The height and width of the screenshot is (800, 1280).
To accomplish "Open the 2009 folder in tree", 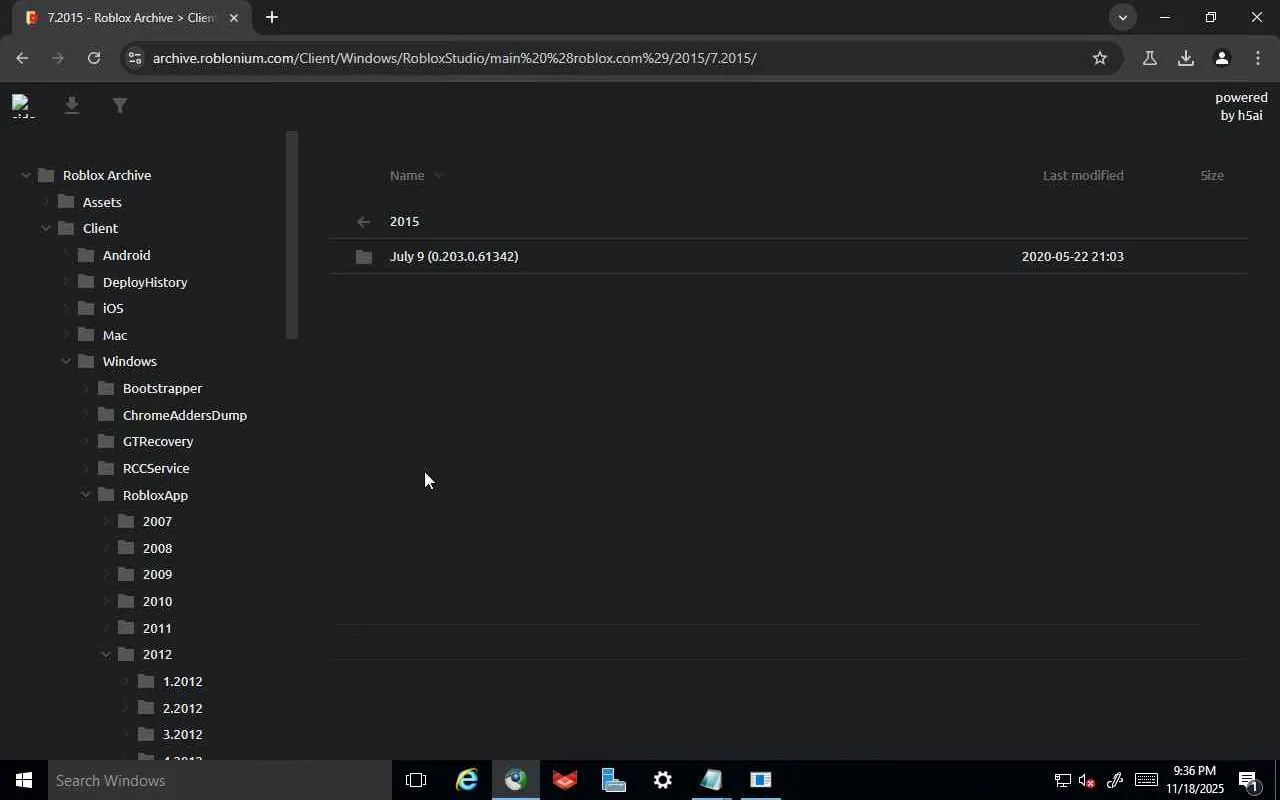I will tap(157, 575).
